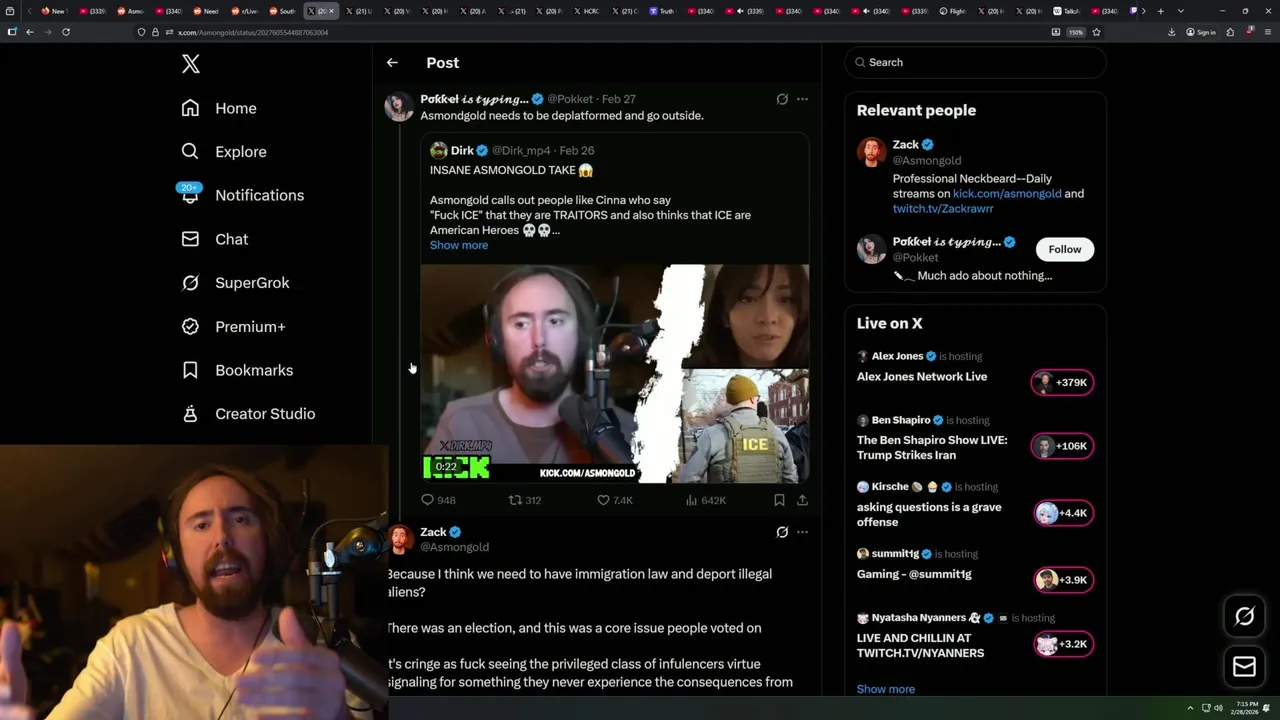
Task: Open Bookmarks in the sidebar
Action: (237, 370)
